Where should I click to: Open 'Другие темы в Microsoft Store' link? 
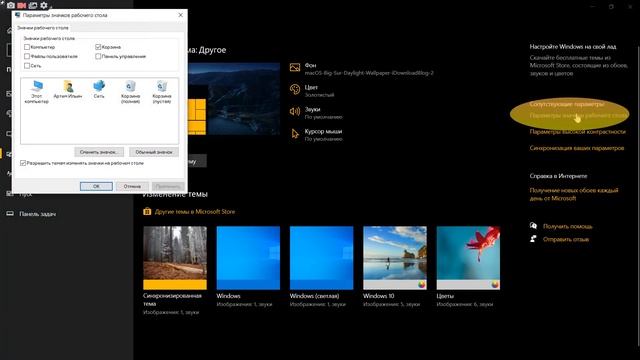coord(195,211)
